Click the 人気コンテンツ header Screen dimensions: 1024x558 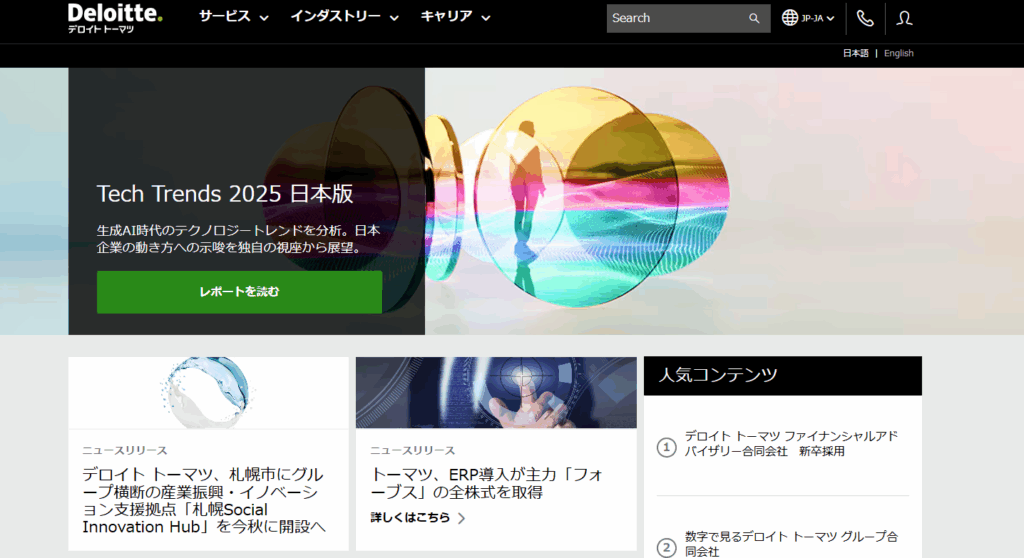[783, 376]
